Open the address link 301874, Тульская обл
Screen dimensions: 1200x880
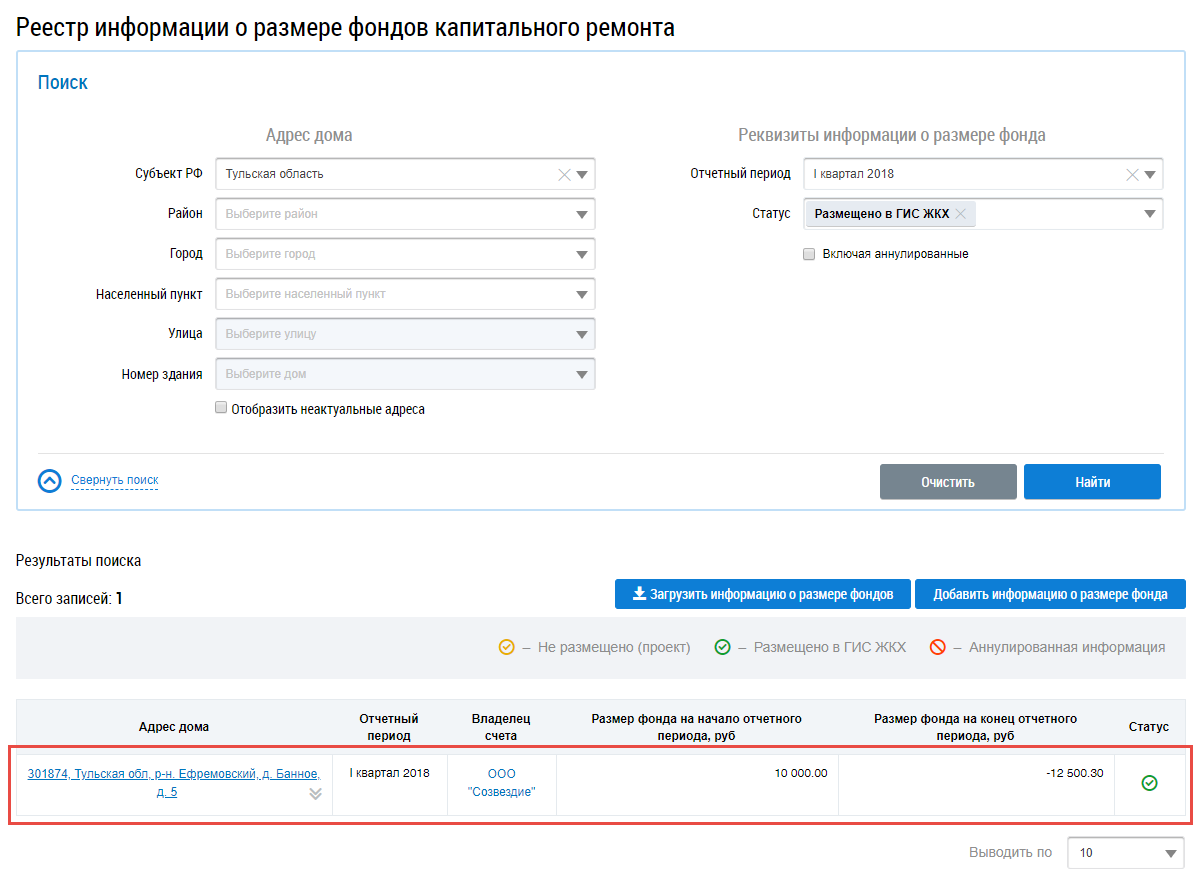click(x=174, y=783)
